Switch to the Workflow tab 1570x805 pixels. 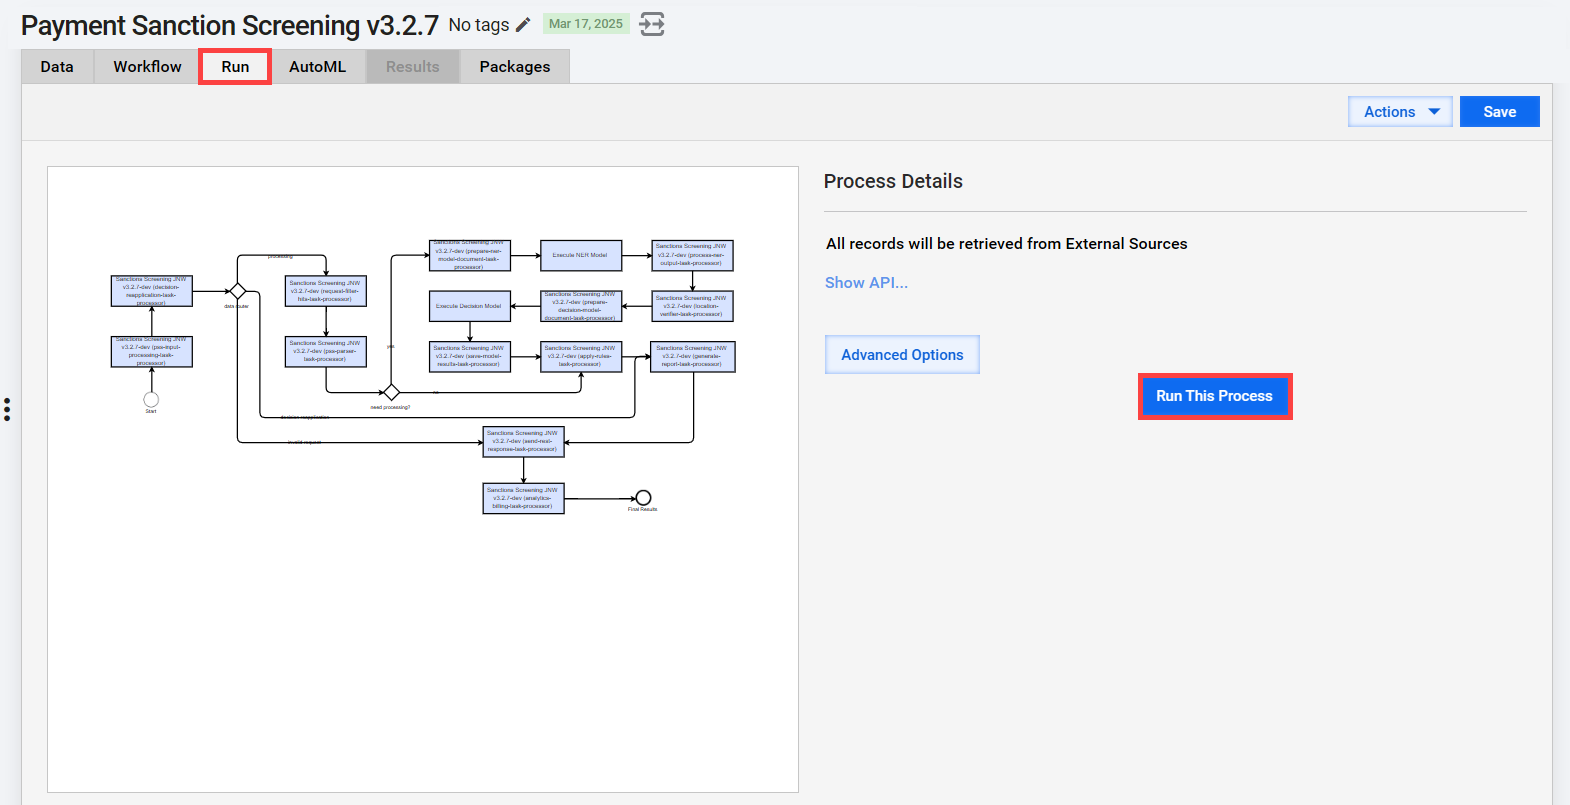147,67
